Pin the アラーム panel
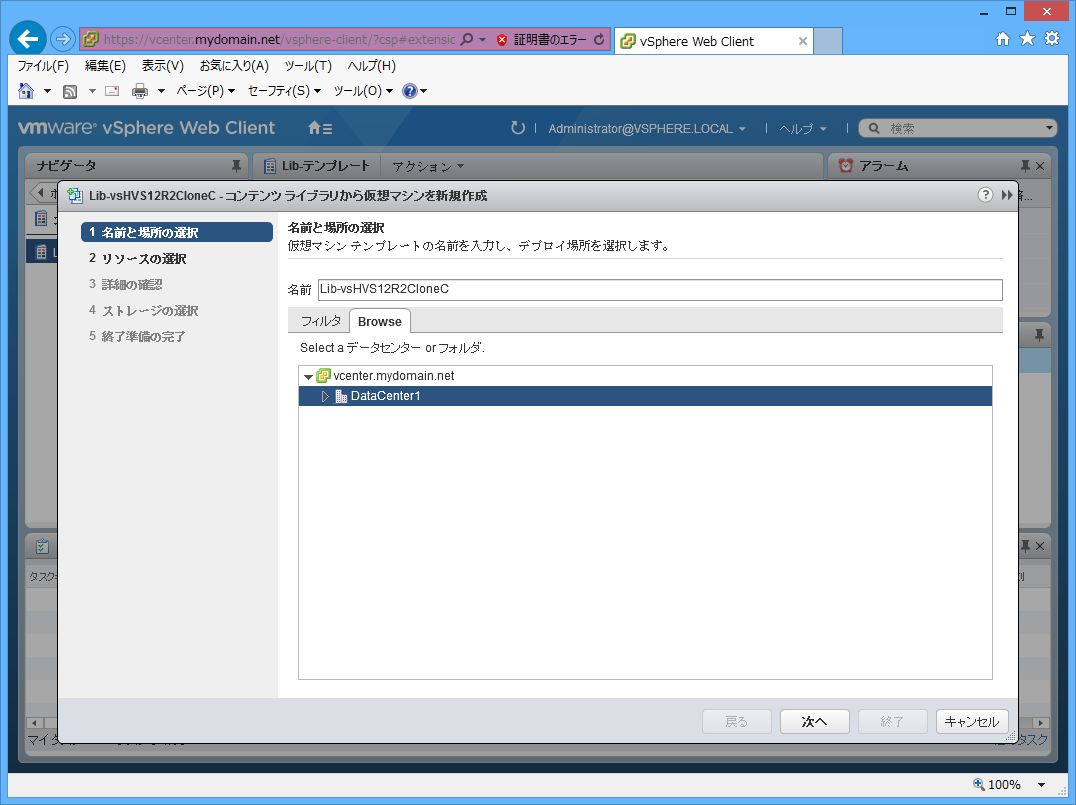This screenshot has height=805, width=1076. pos(1025,165)
